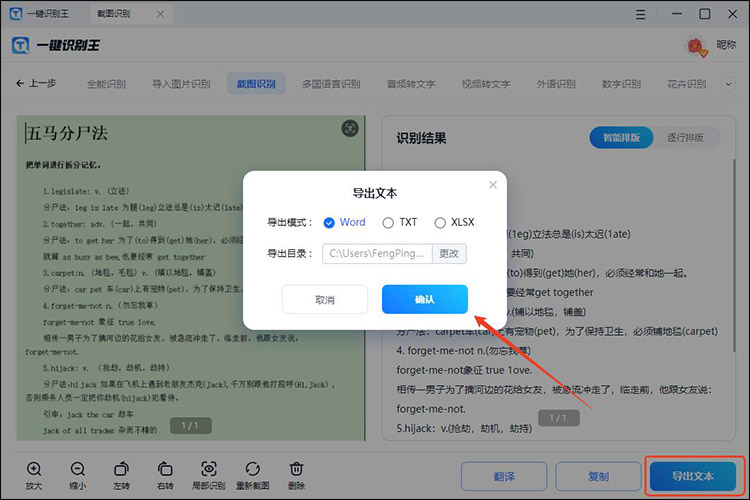Open the 音频转文字 tab
The width and height of the screenshot is (750, 500).
pyautogui.click(x=411, y=84)
